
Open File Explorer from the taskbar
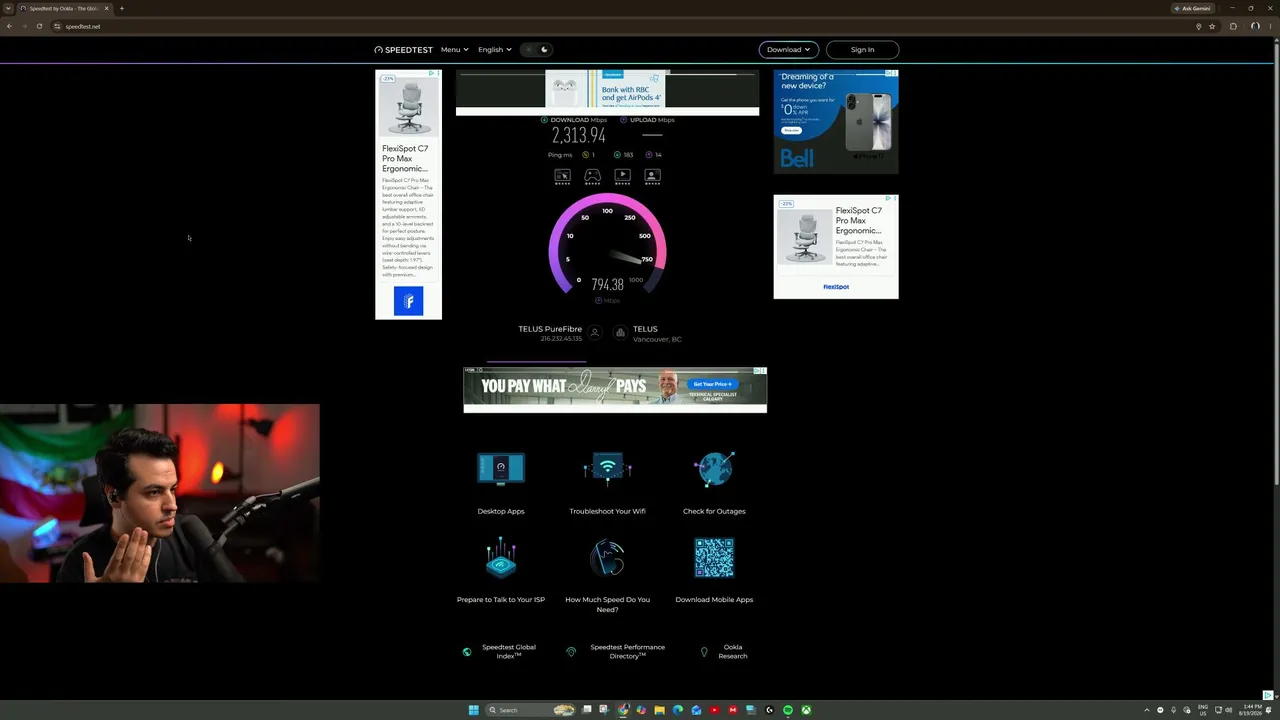coord(659,710)
